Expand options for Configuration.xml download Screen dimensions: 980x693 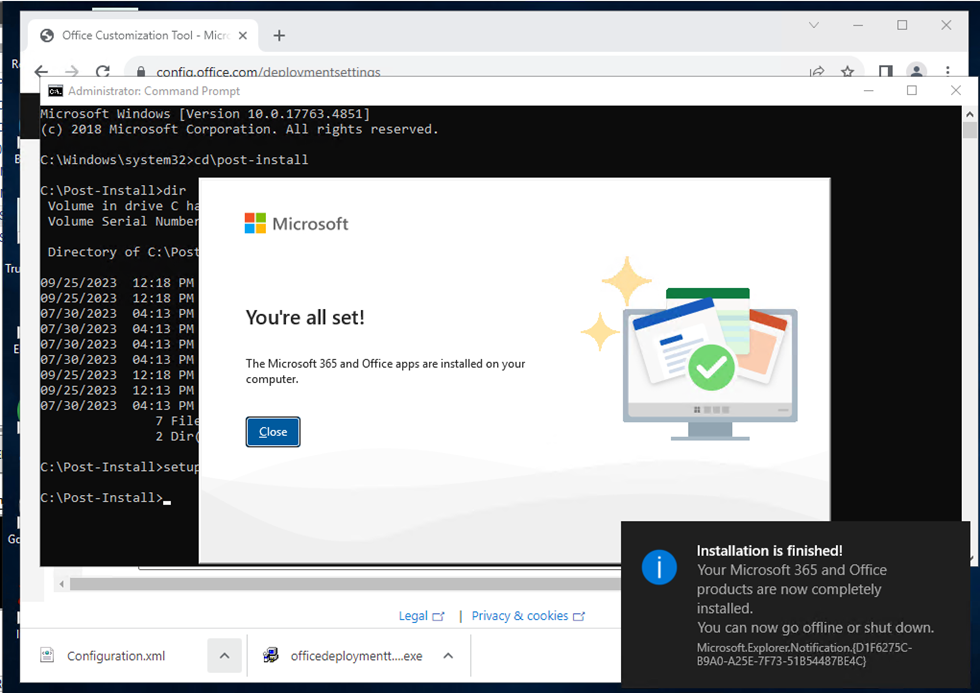(224, 656)
